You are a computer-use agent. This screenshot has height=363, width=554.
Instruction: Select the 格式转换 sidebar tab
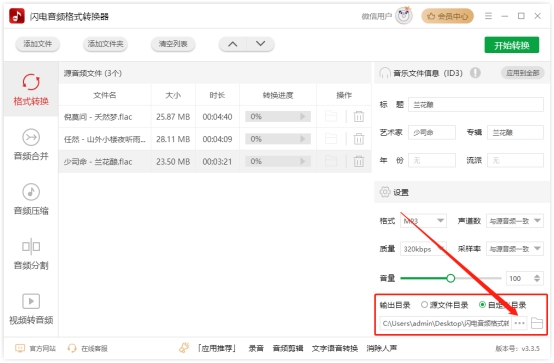pos(31,90)
